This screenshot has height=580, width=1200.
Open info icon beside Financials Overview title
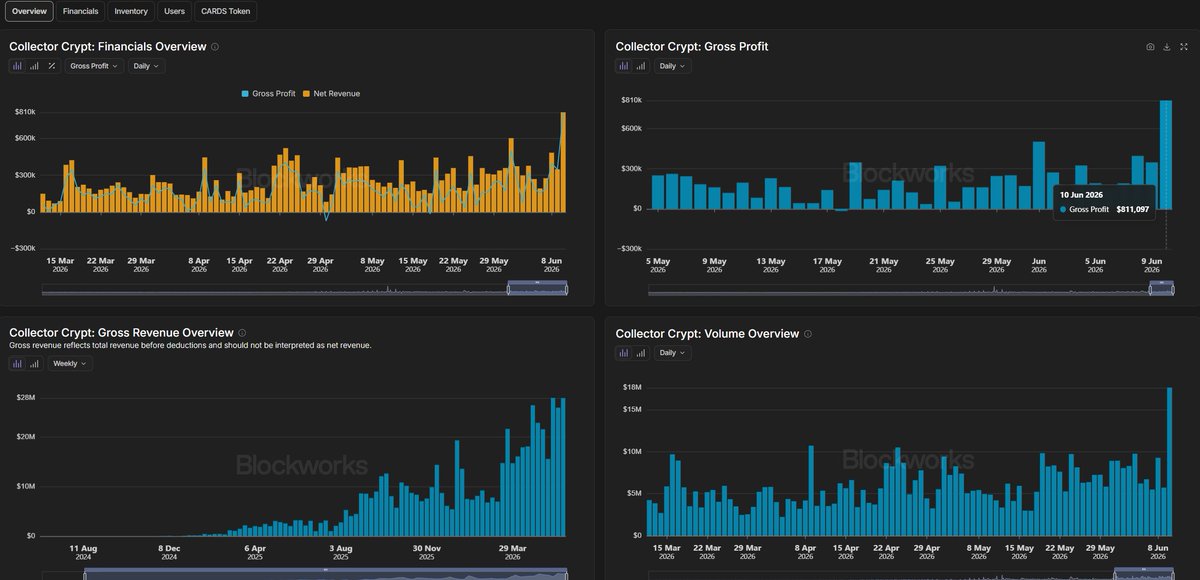click(x=215, y=47)
